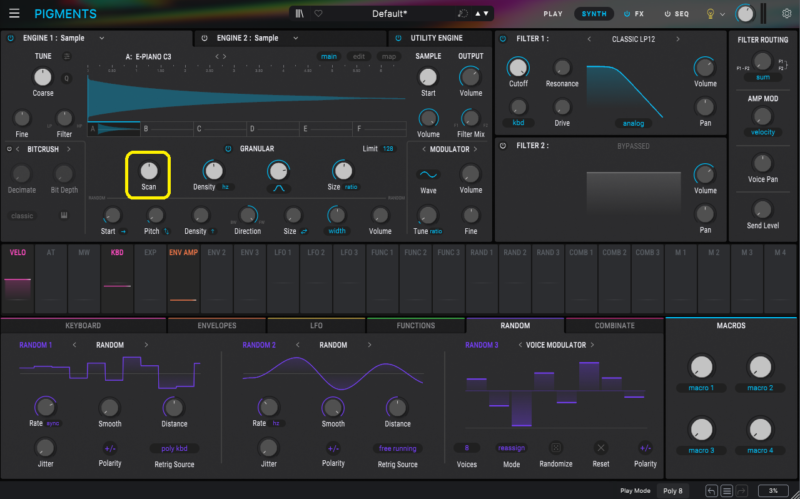Adjust the granular Scan knob
Viewport: 800px width, 499px height.
coord(148,171)
